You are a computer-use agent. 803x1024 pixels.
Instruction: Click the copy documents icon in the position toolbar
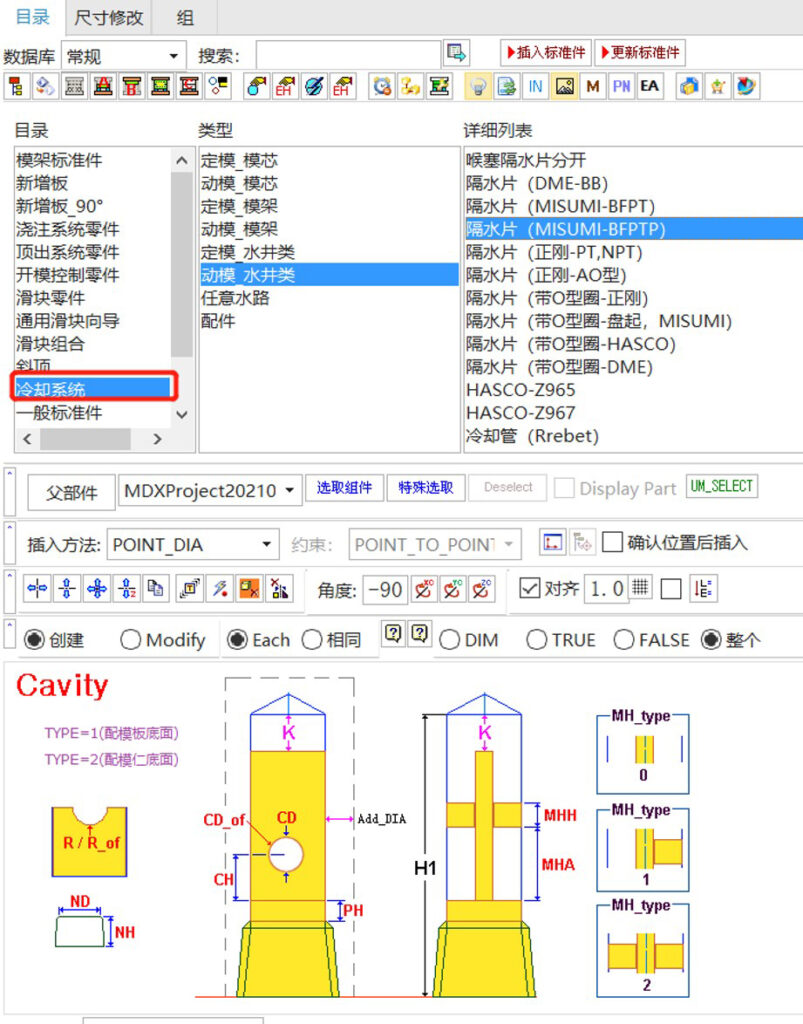pos(156,588)
